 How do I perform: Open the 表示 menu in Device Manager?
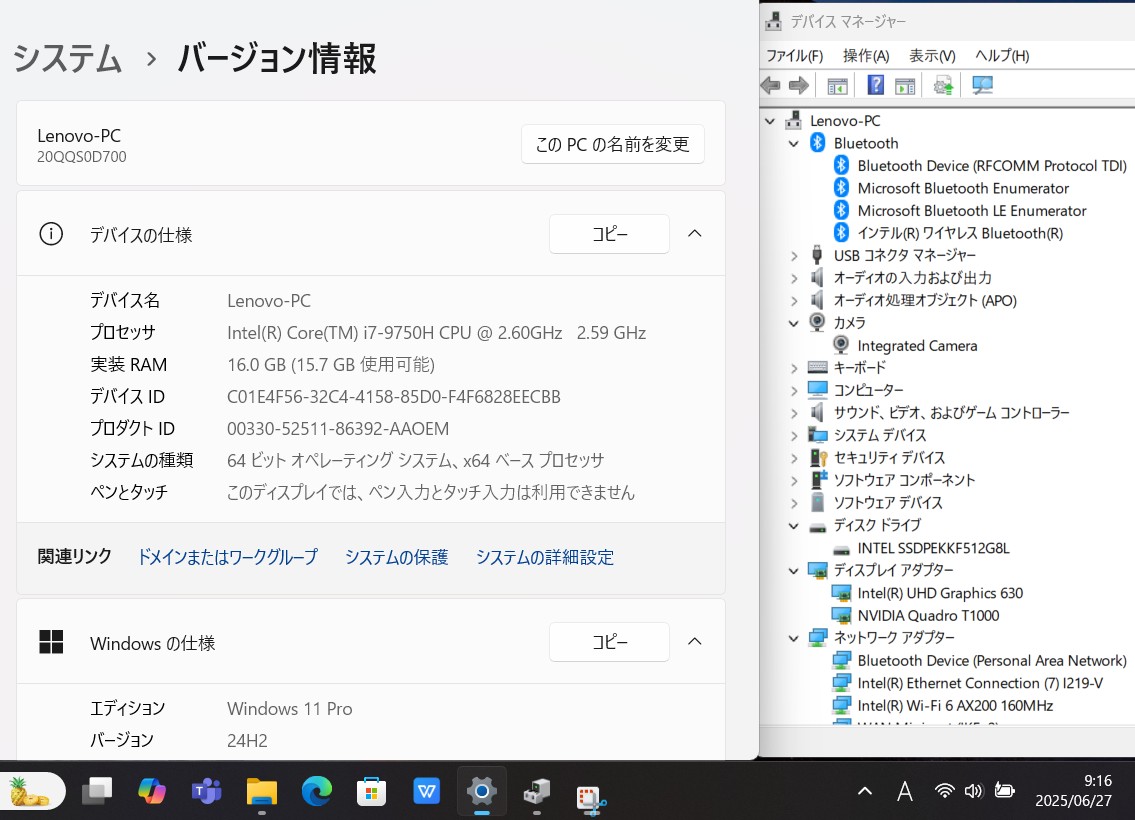click(x=931, y=56)
